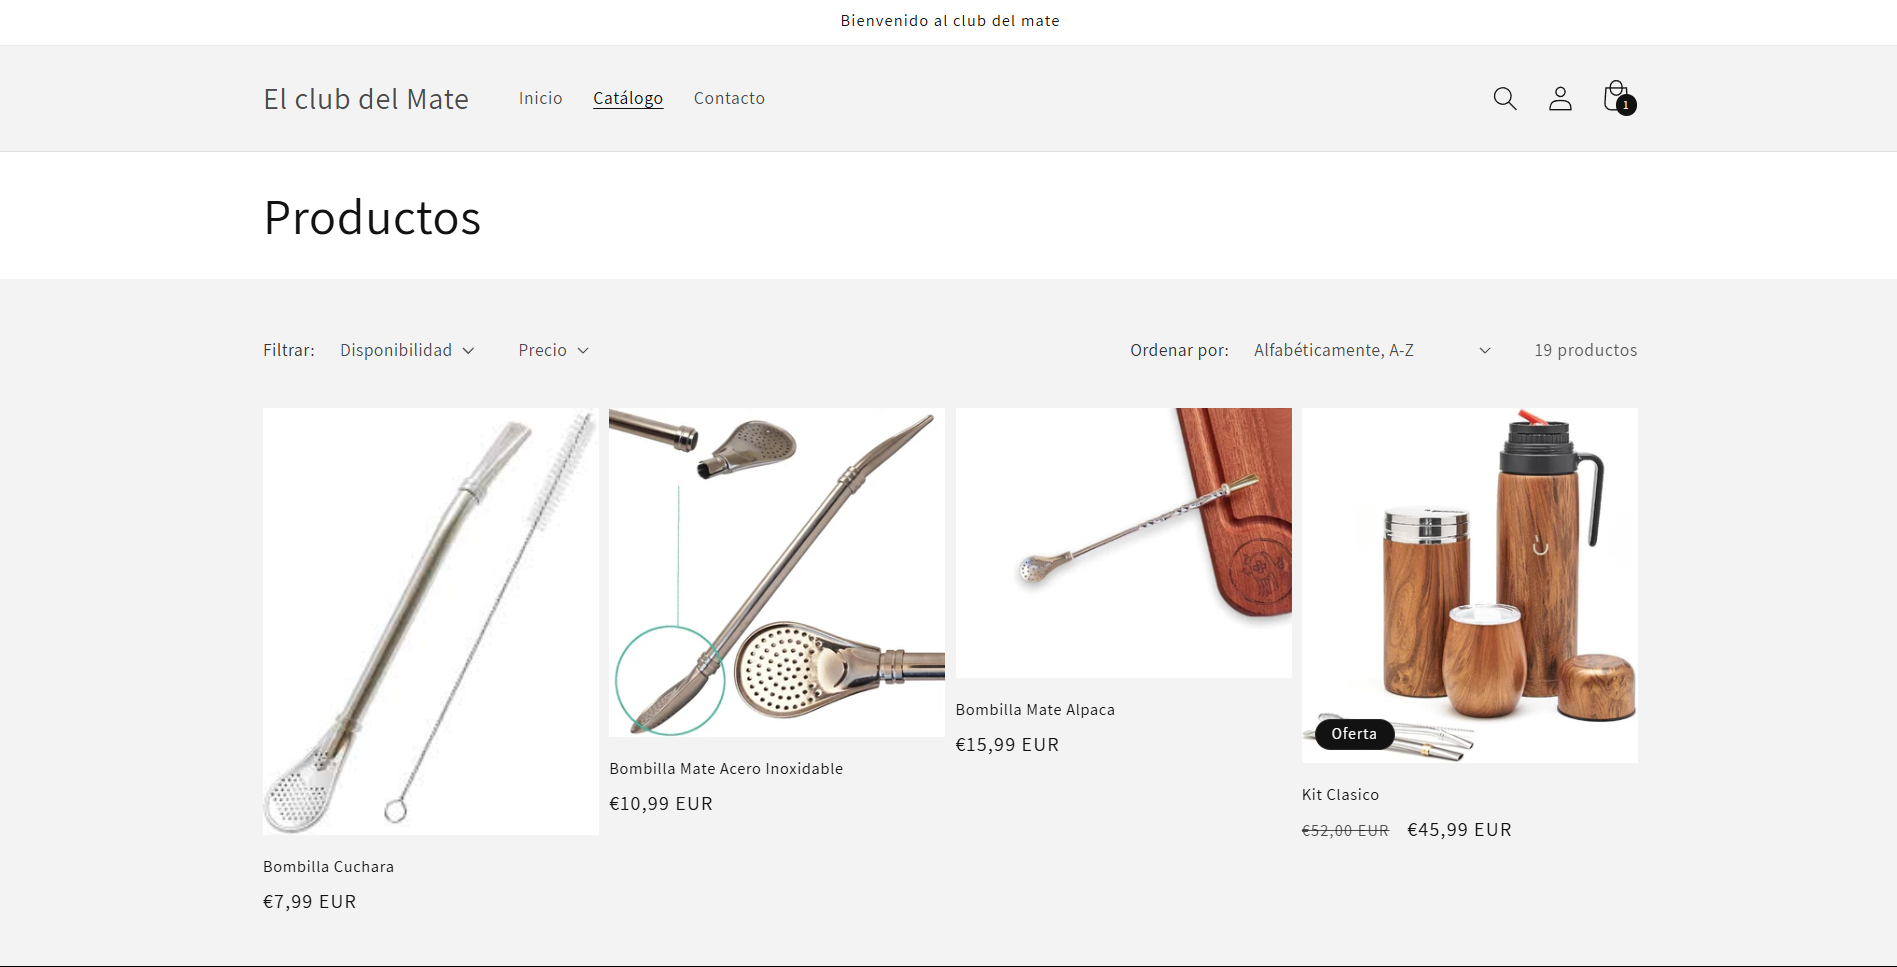Click the Bombilla Mate Alpaca image
This screenshot has height=967, width=1897.
point(1123,543)
